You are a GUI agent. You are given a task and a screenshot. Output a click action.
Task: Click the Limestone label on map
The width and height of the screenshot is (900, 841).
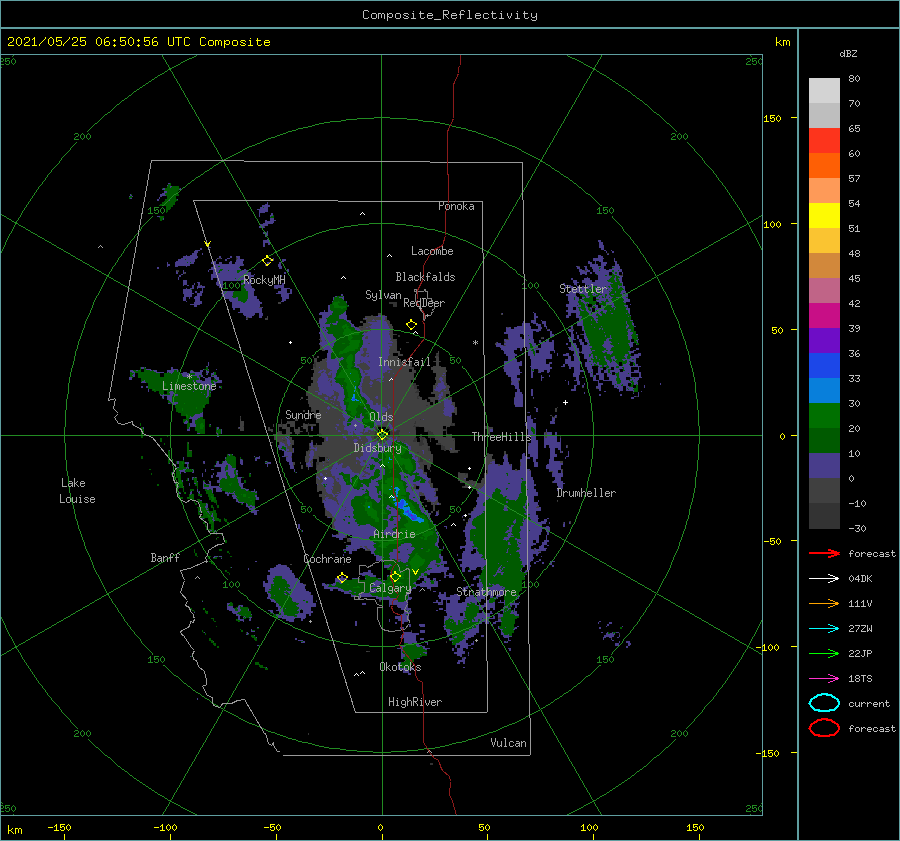(189, 386)
